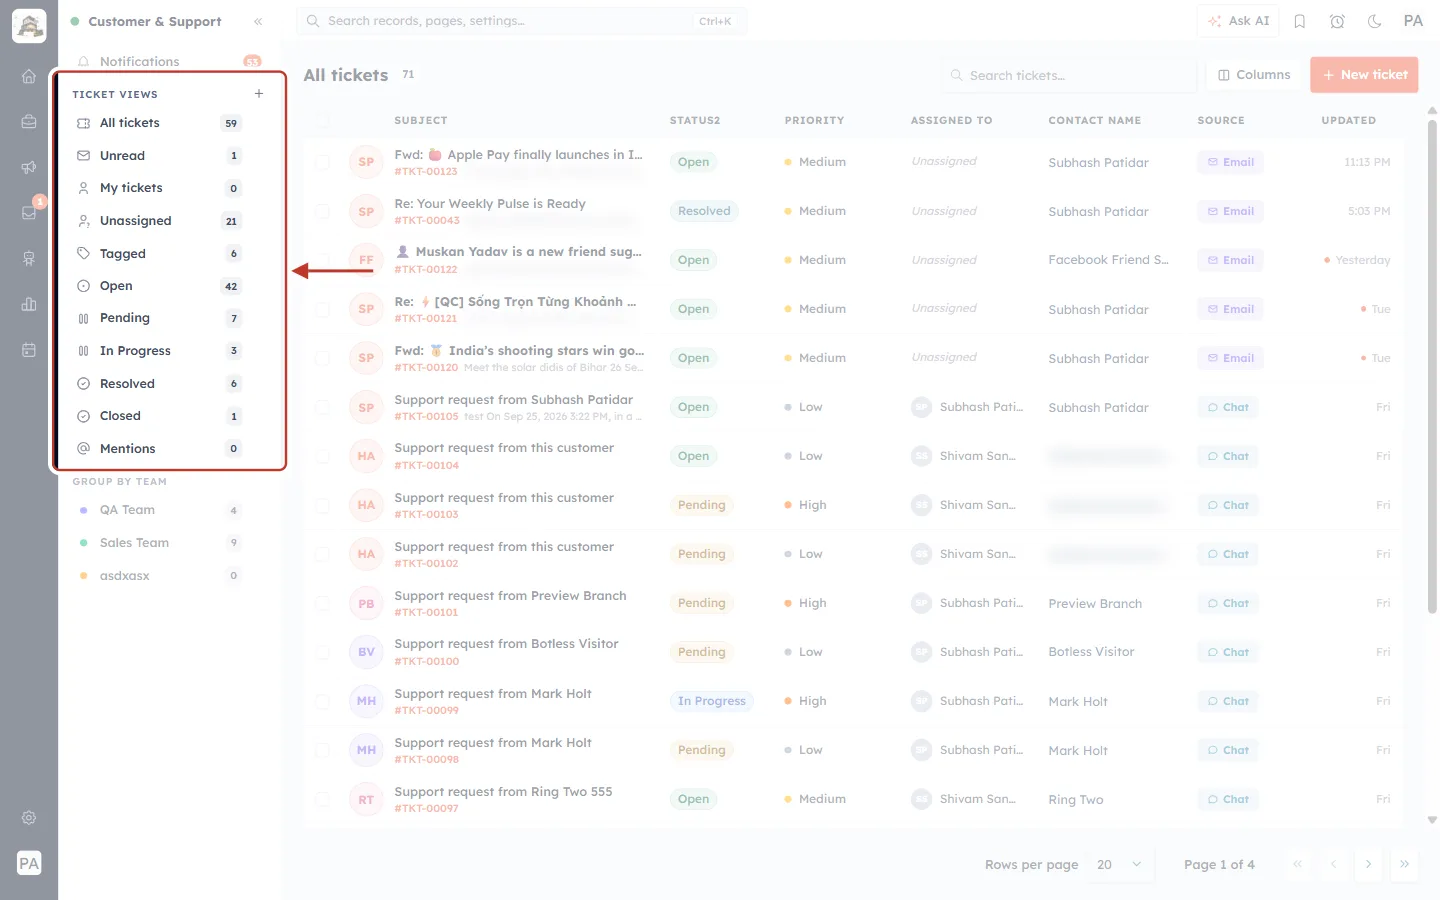Click the bookmark icon in top bar
Screen dimensions: 1440x900
[x=1300, y=21]
